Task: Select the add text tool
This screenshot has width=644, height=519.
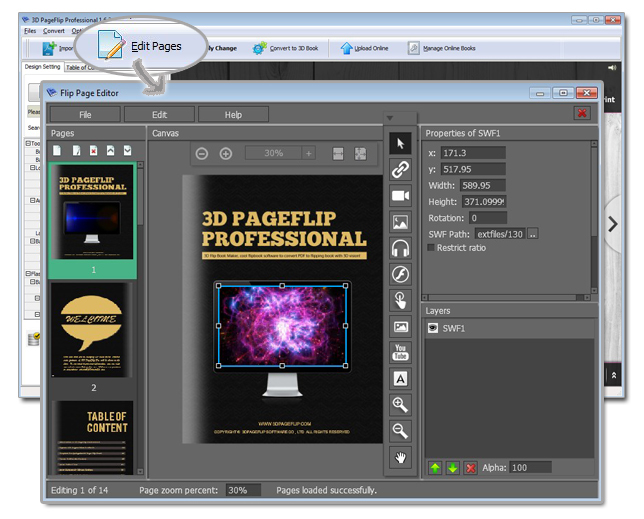Action: click(400, 379)
